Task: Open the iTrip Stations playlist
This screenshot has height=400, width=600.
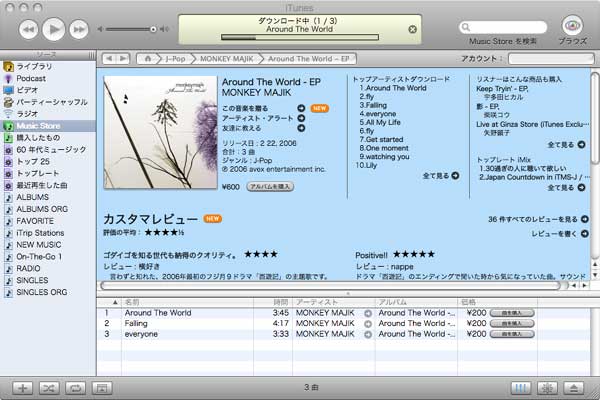Action: [x=48, y=233]
